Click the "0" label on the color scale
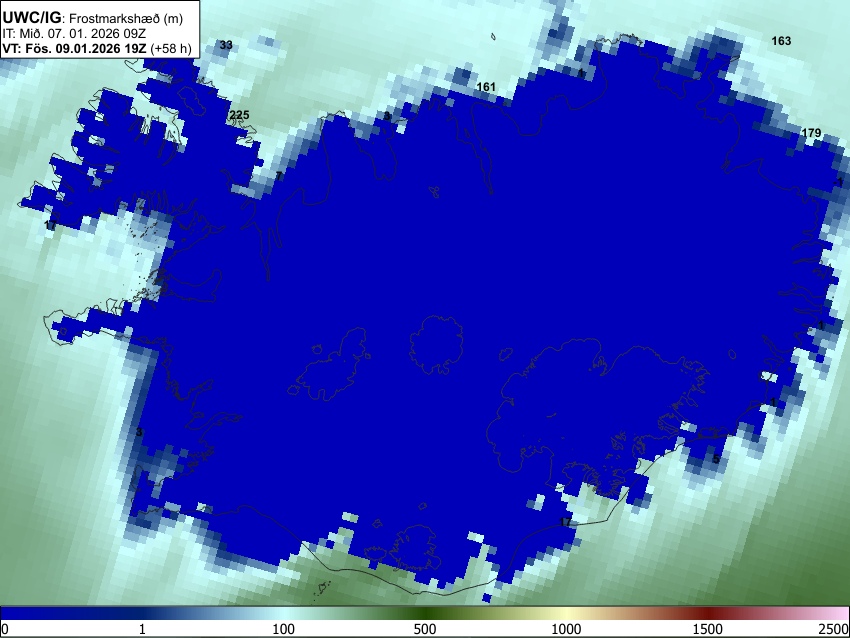 coord(5,629)
